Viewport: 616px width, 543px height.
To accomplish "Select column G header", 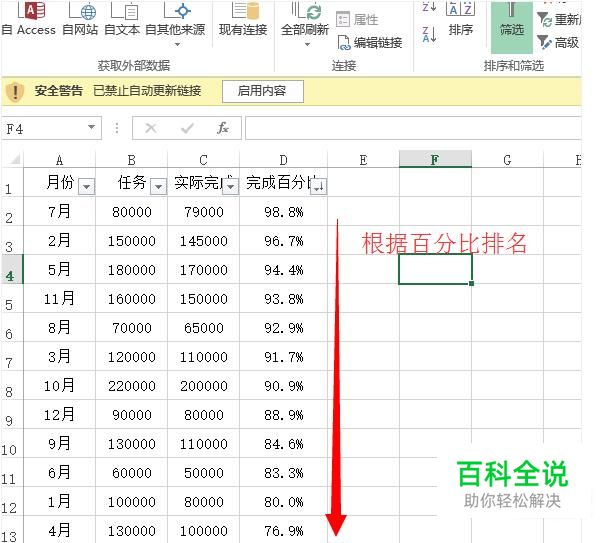I will (508, 160).
